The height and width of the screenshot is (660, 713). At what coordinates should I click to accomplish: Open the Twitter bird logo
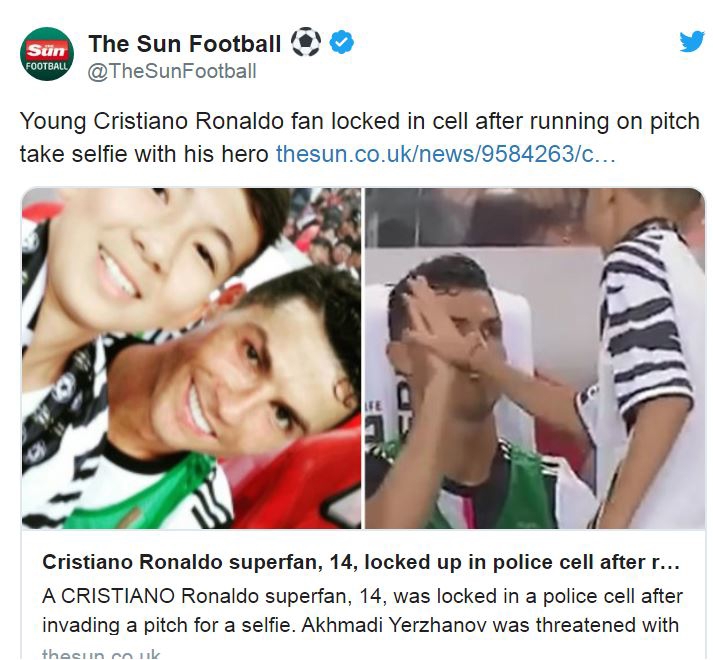click(692, 42)
